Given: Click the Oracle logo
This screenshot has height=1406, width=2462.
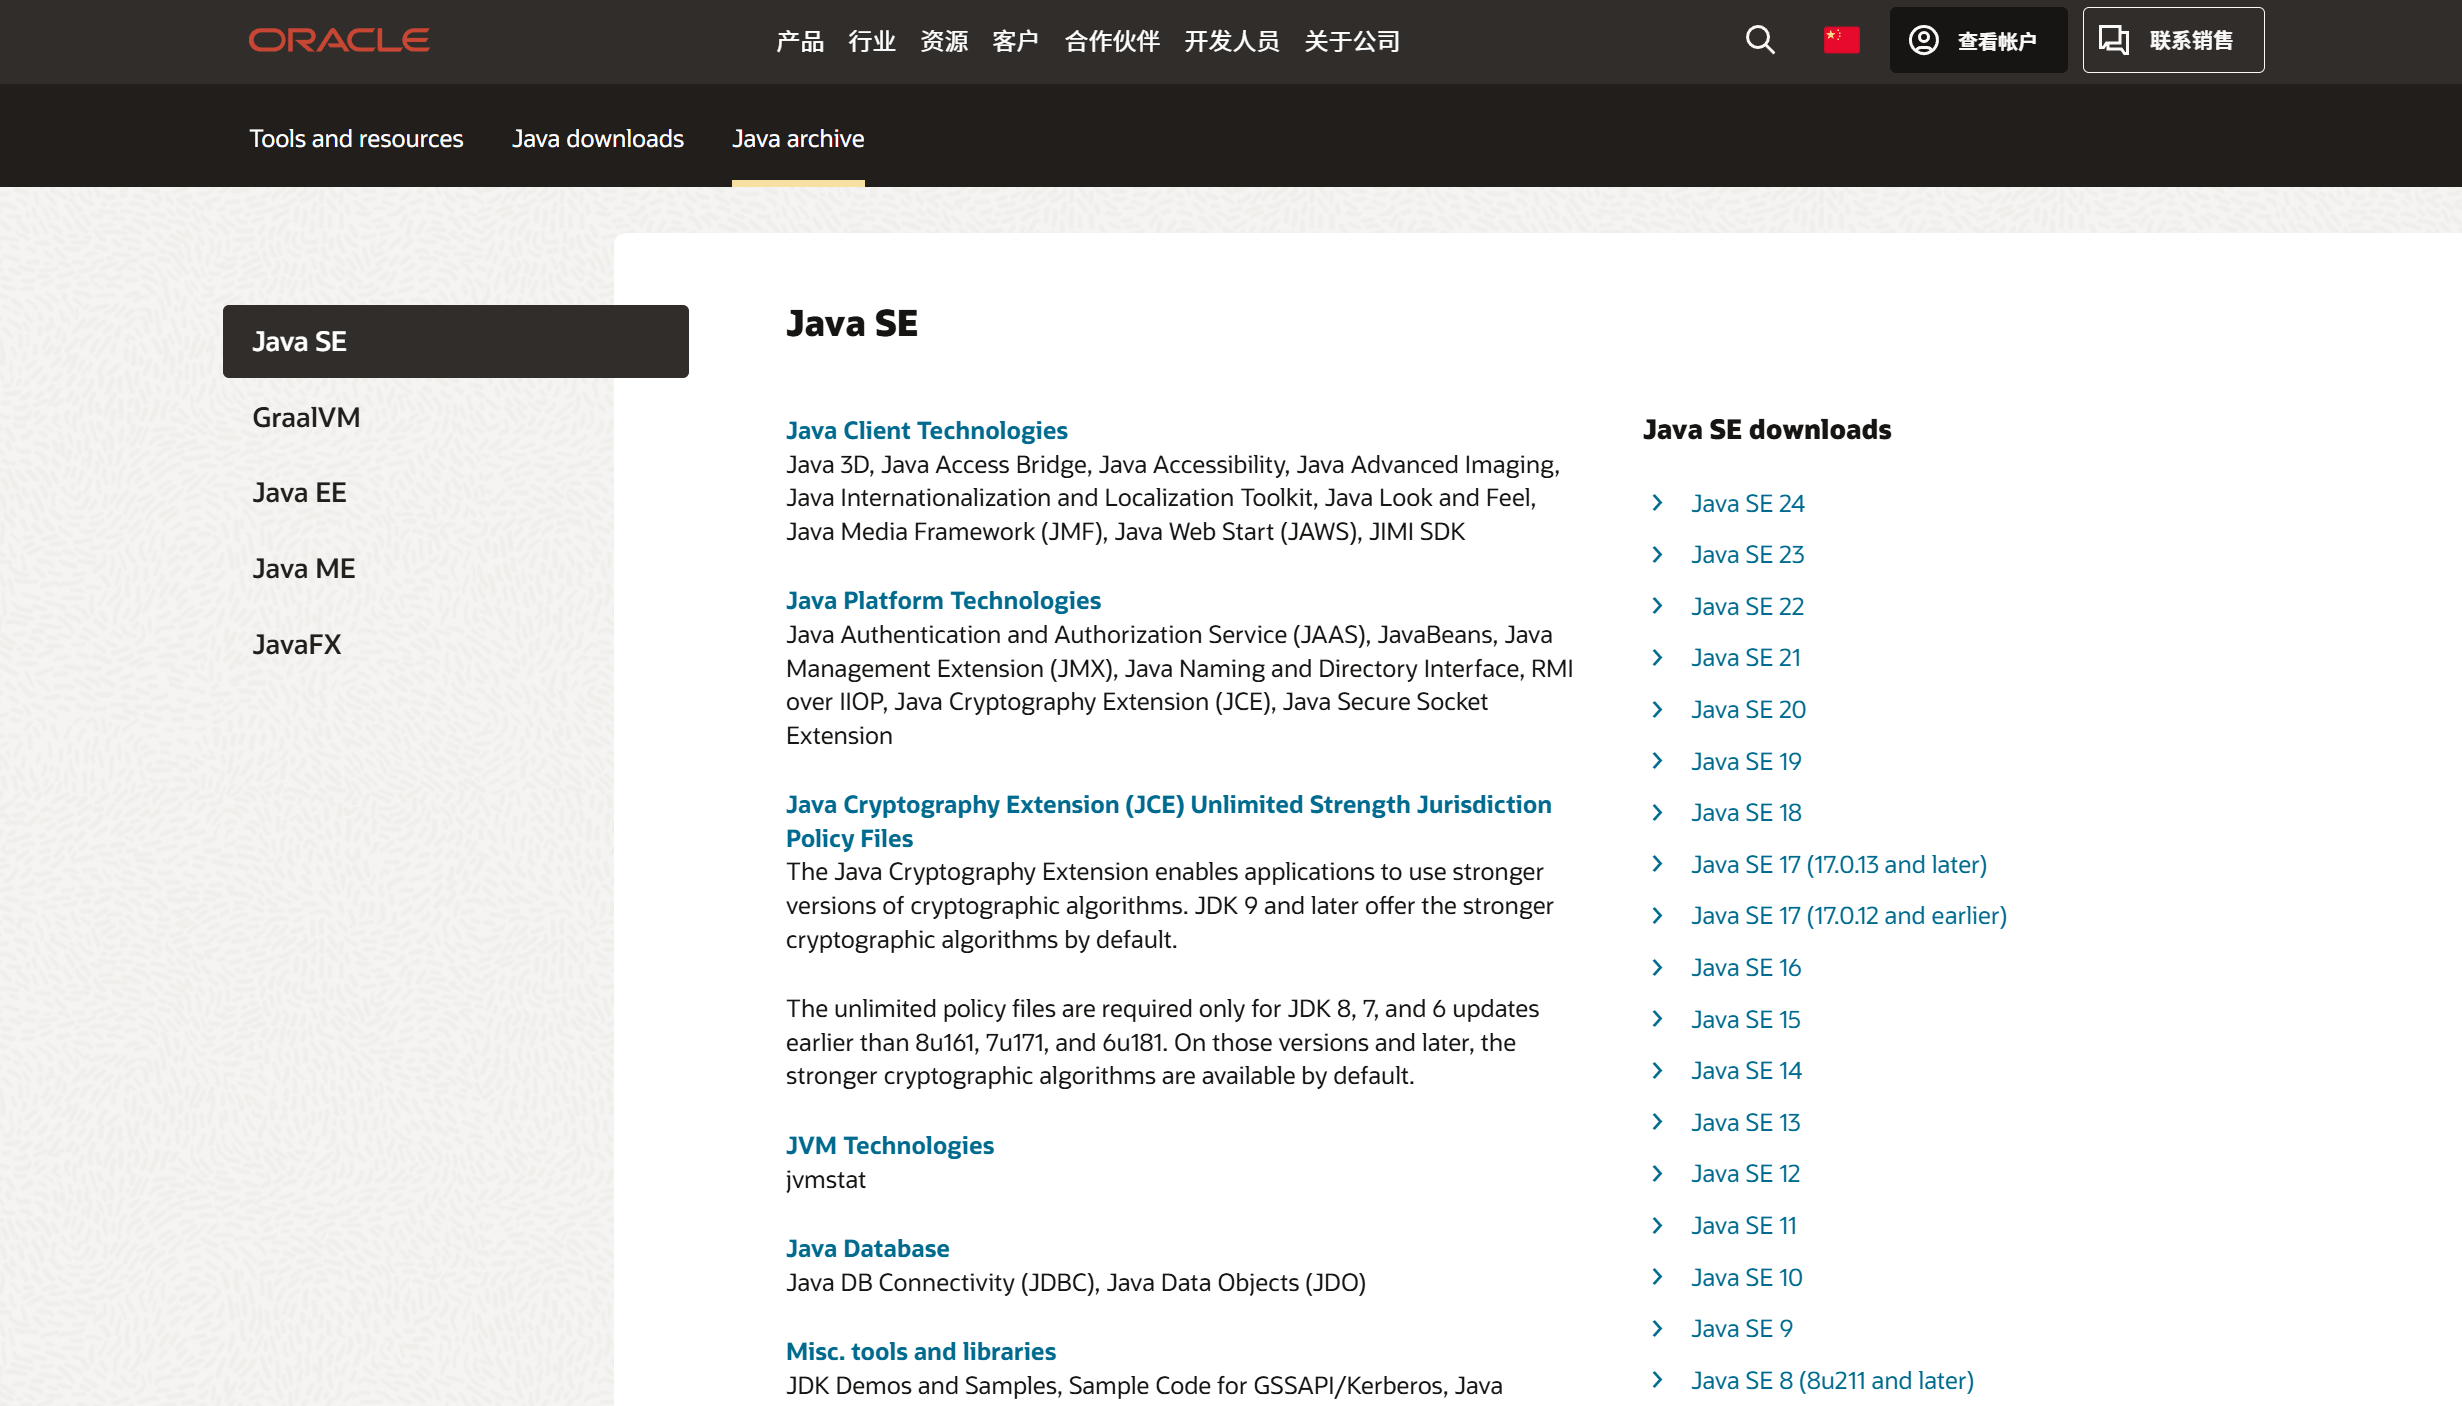Looking at the screenshot, I should tap(338, 40).
